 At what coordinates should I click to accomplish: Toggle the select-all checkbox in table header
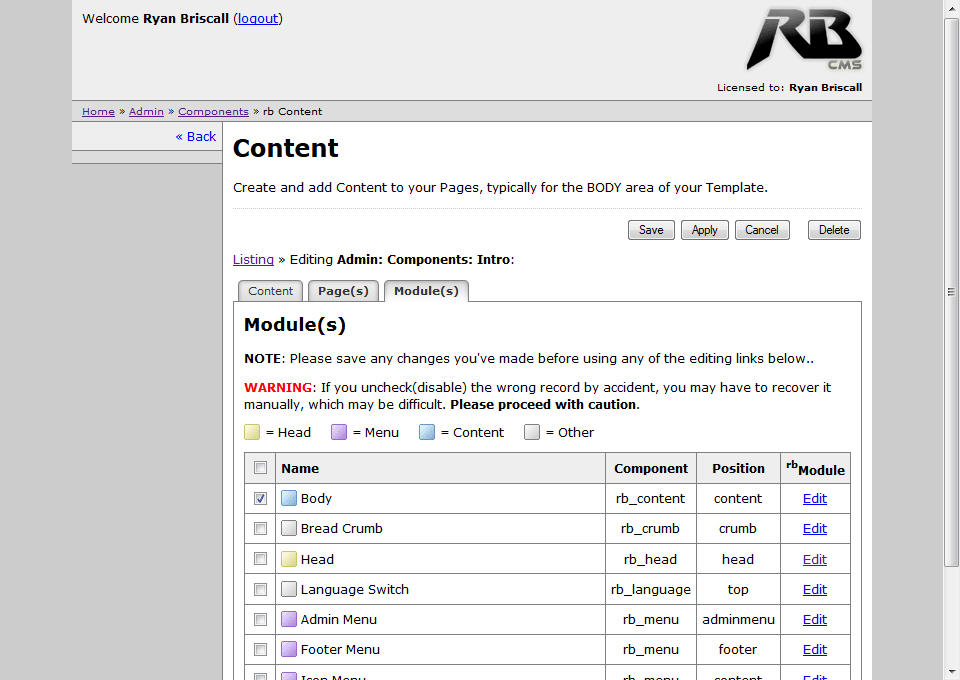coord(260,468)
